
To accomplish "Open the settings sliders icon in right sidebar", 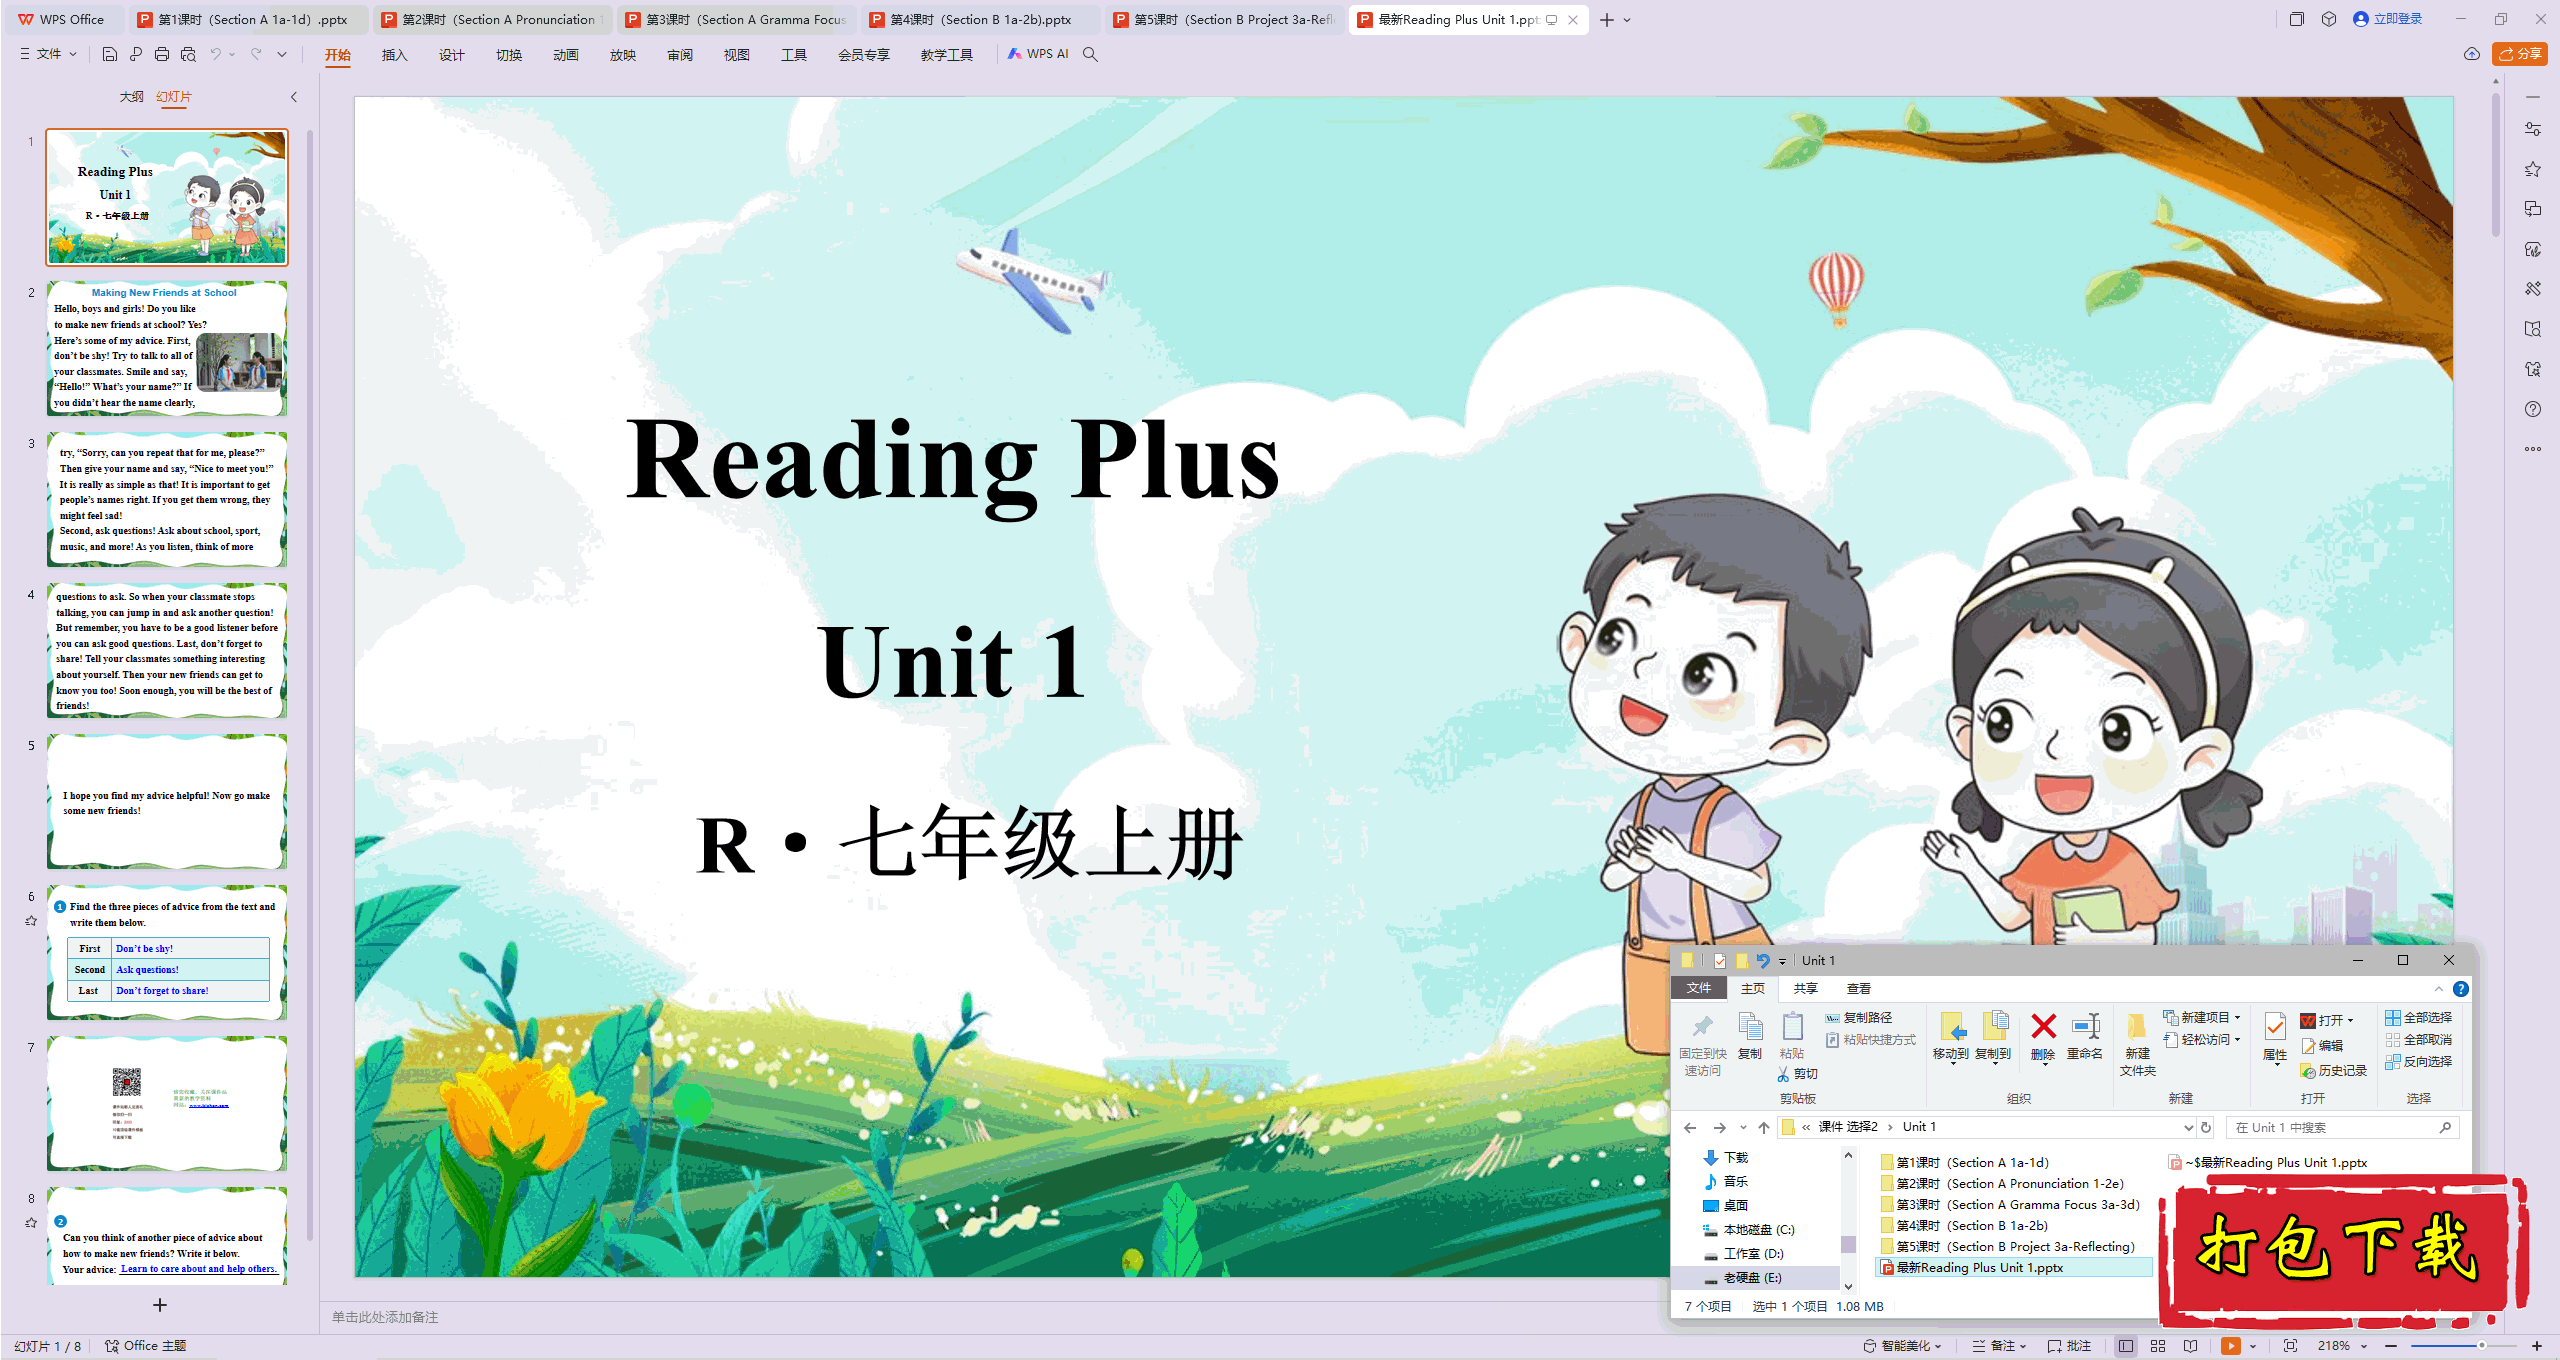I will (x=2533, y=129).
